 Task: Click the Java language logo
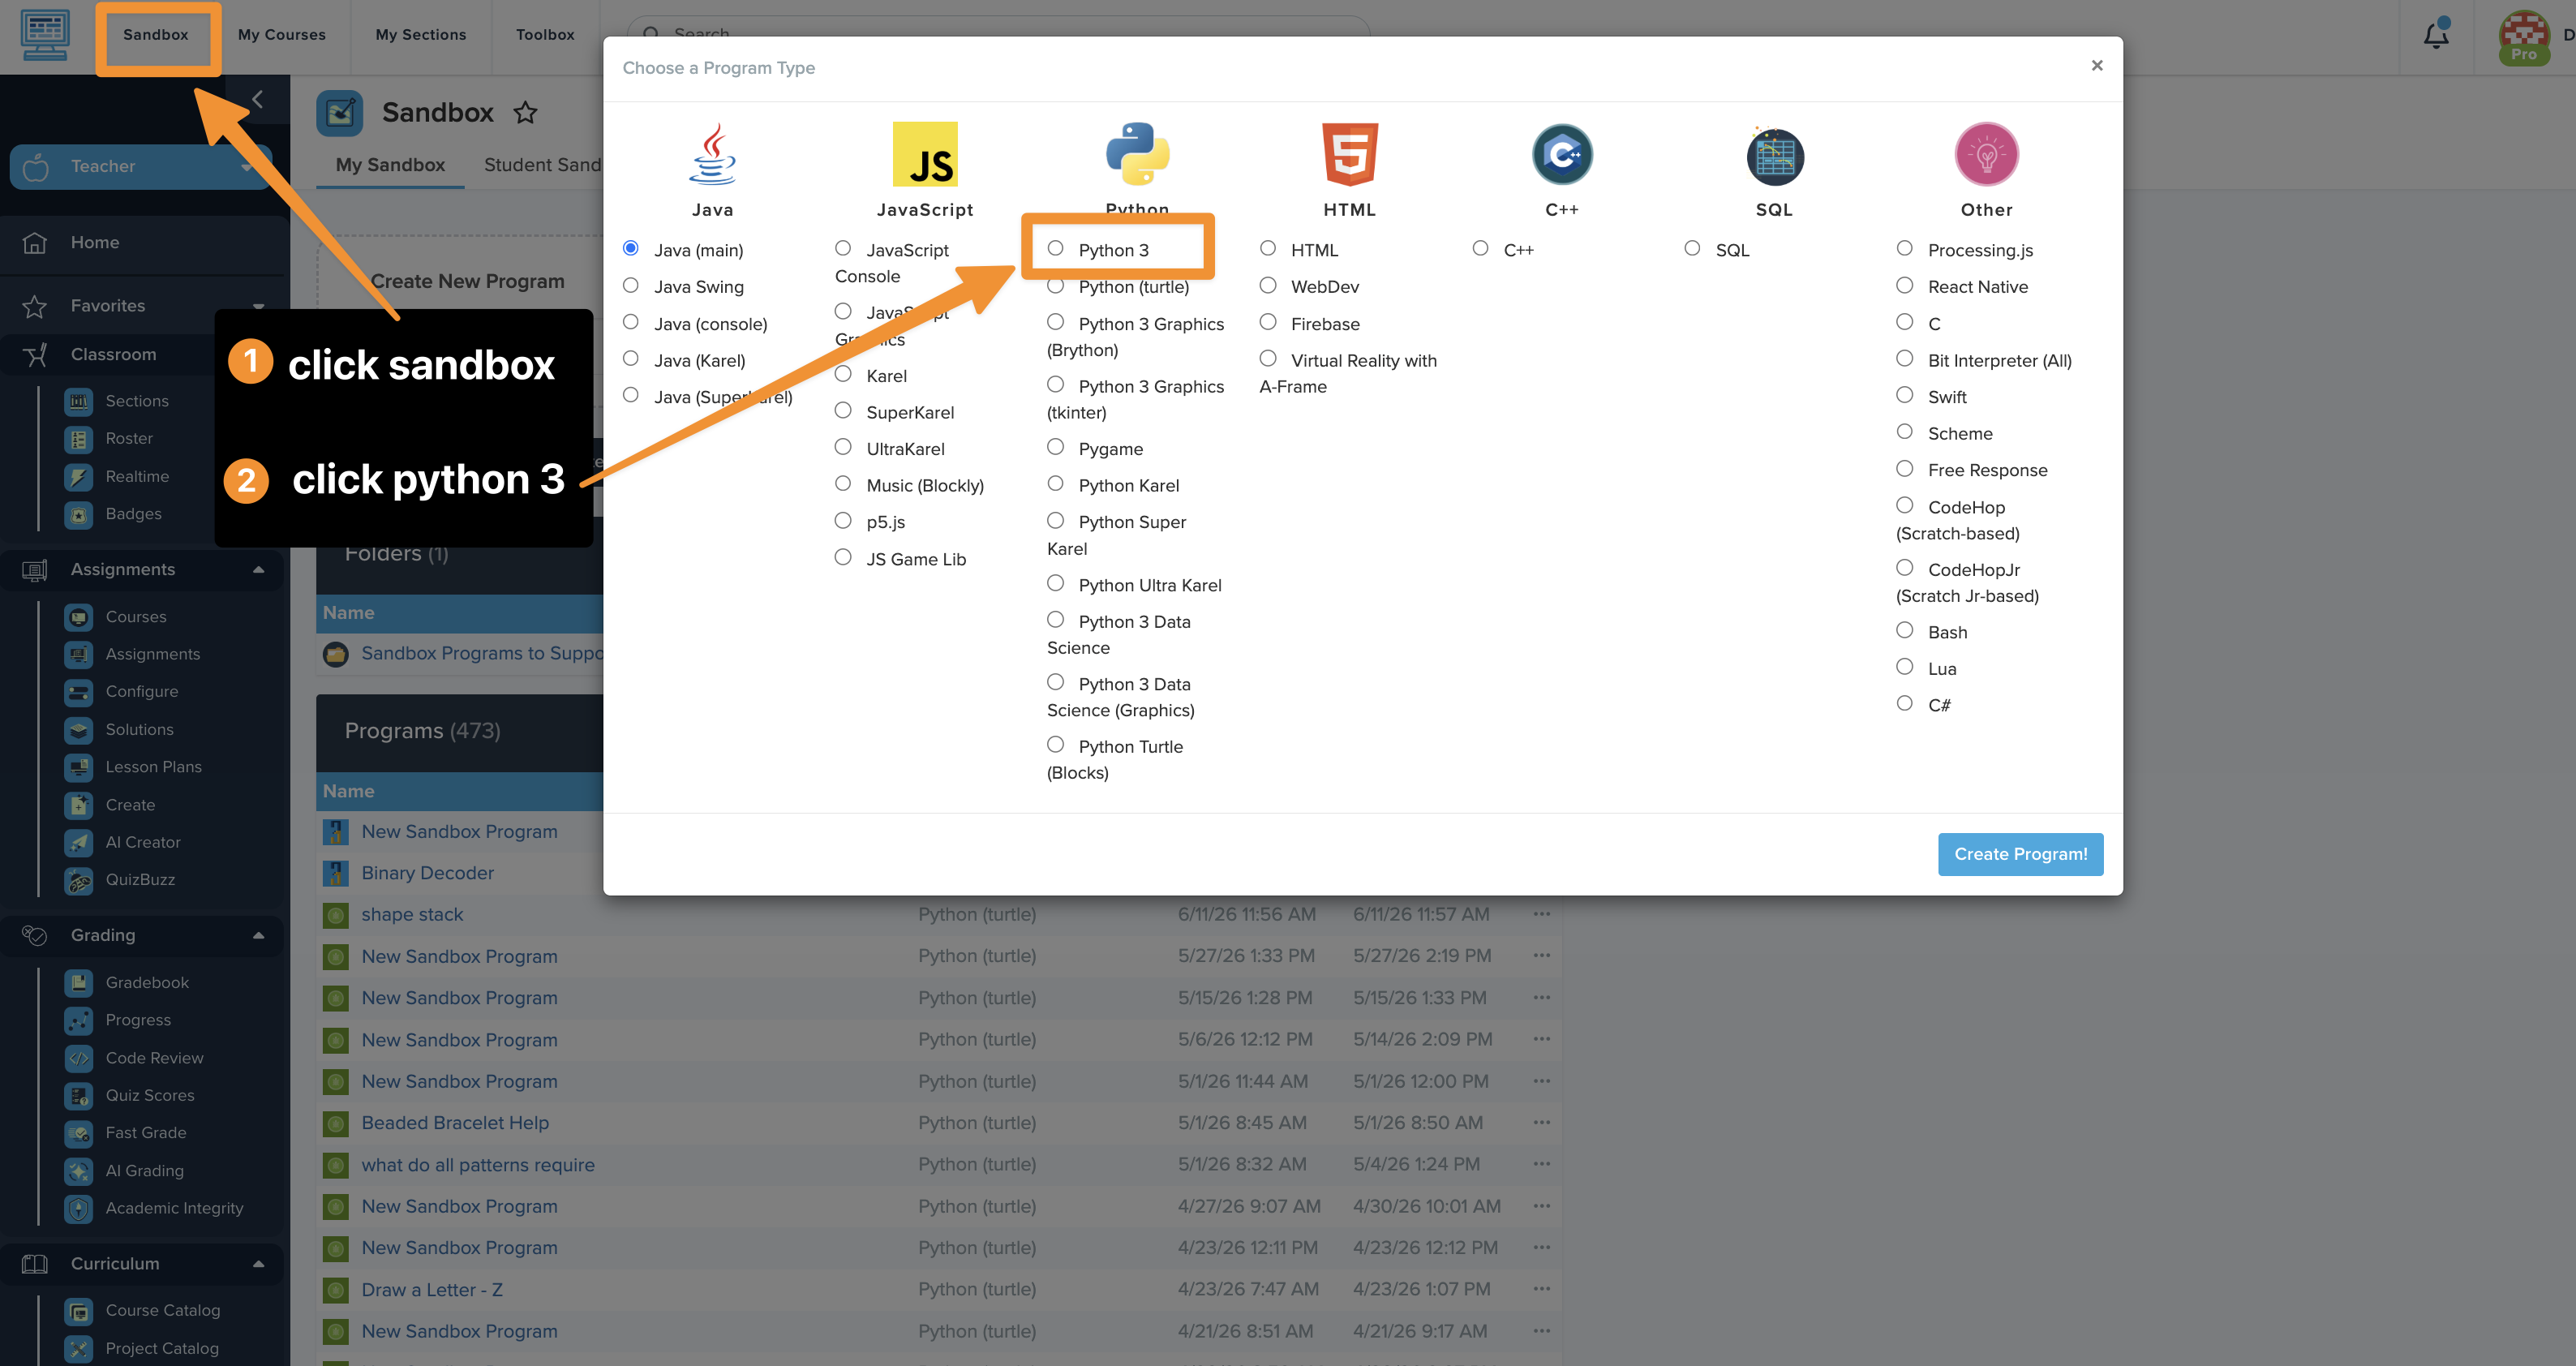(712, 154)
